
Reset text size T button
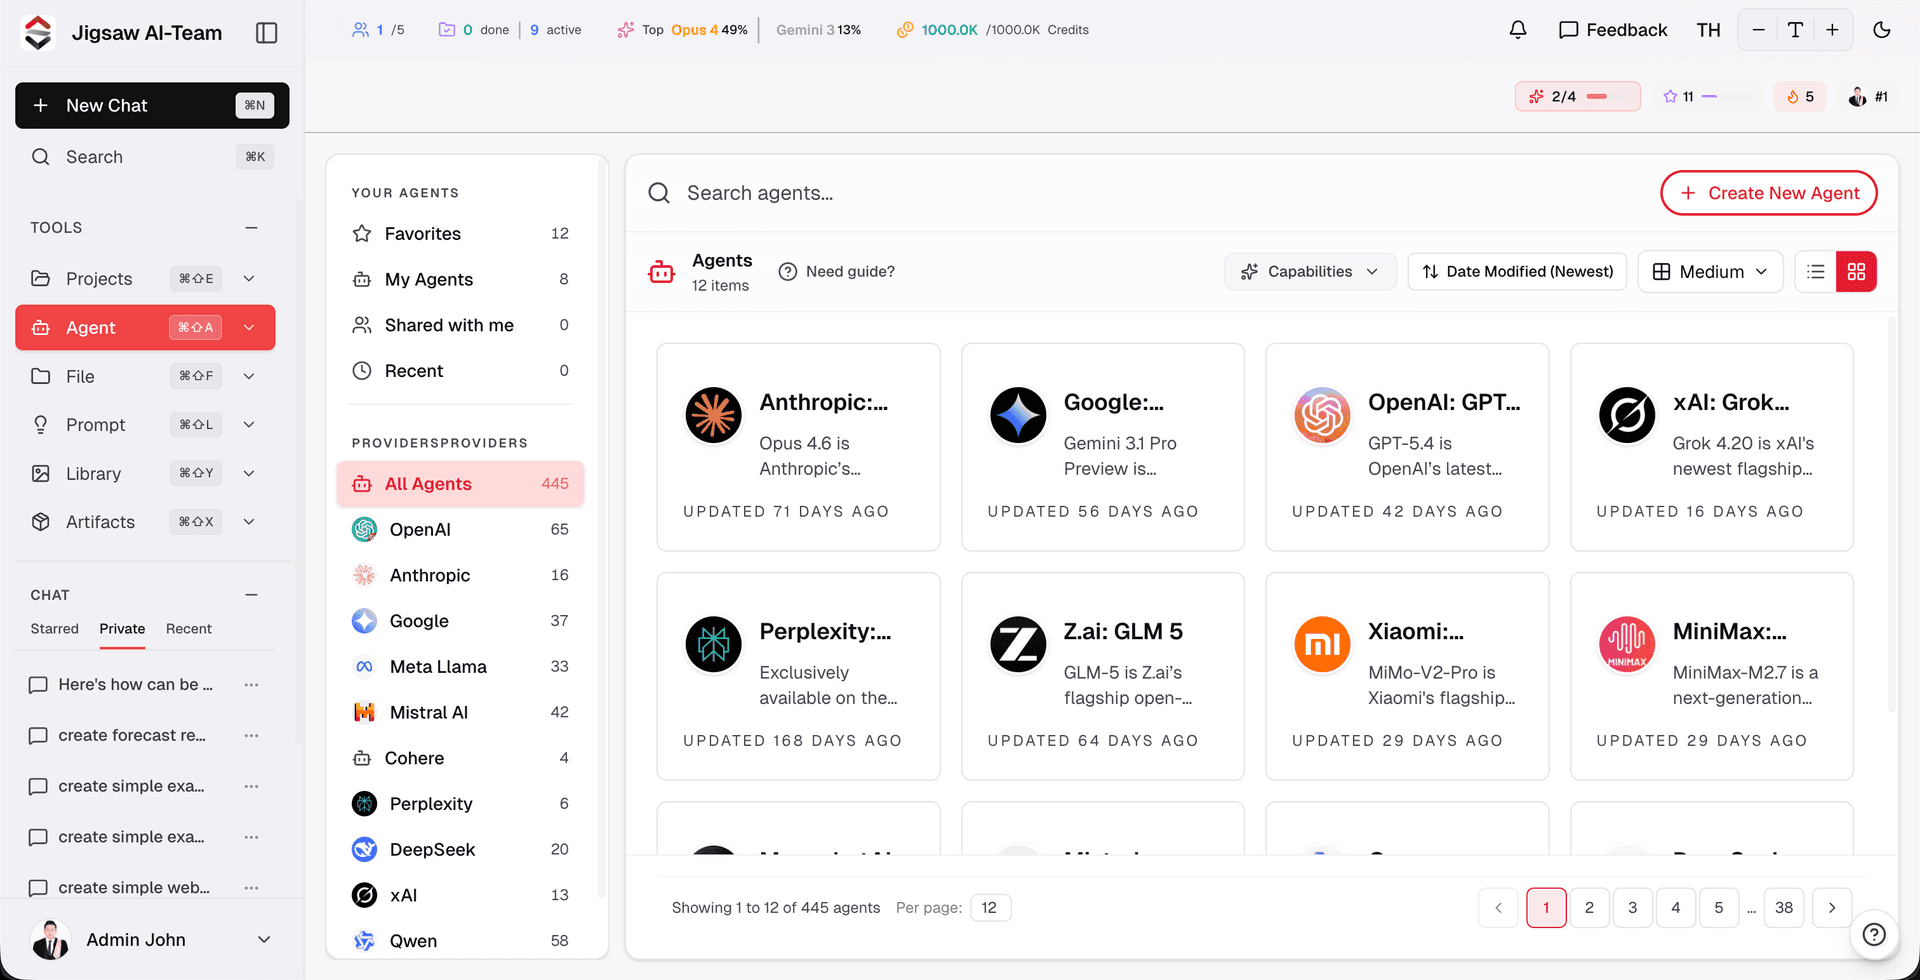pos(1795,30)
